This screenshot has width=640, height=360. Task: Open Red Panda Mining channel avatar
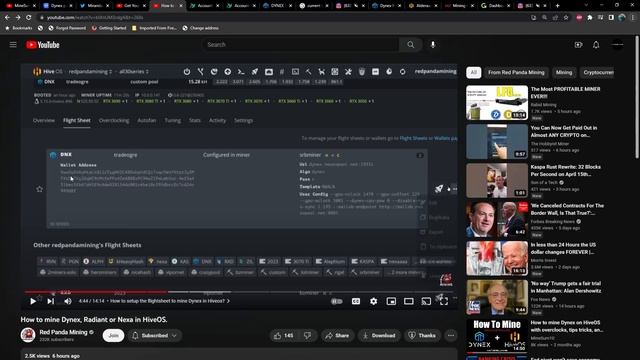(x=28, y=335)
